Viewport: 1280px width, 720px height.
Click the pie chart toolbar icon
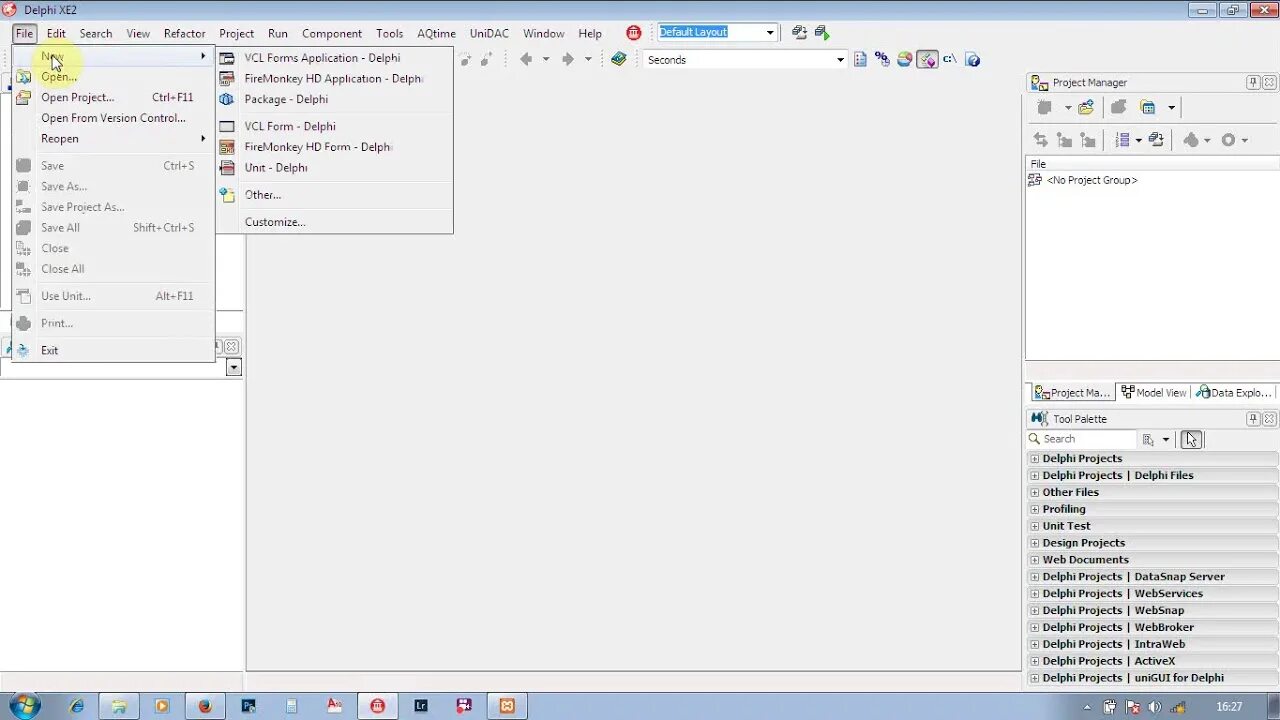(904, 59)
